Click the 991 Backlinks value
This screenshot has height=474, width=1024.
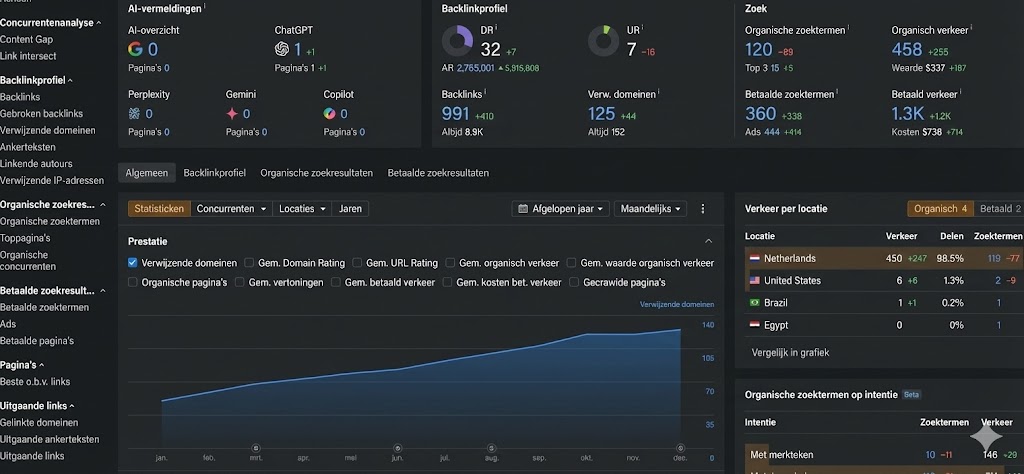pyautogui.click(x=455, y=114)
